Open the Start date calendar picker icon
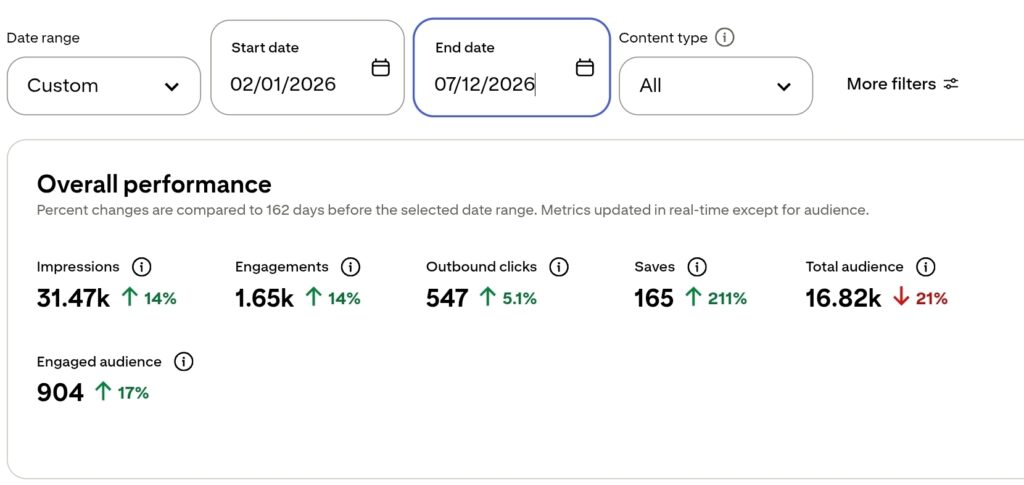 coord(381,67)
